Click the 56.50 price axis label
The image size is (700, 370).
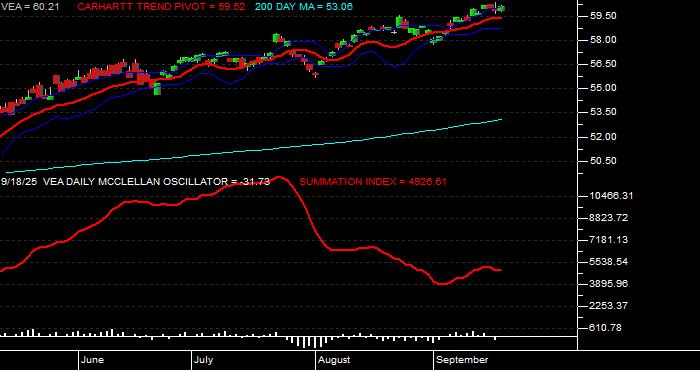coord(604,64)
